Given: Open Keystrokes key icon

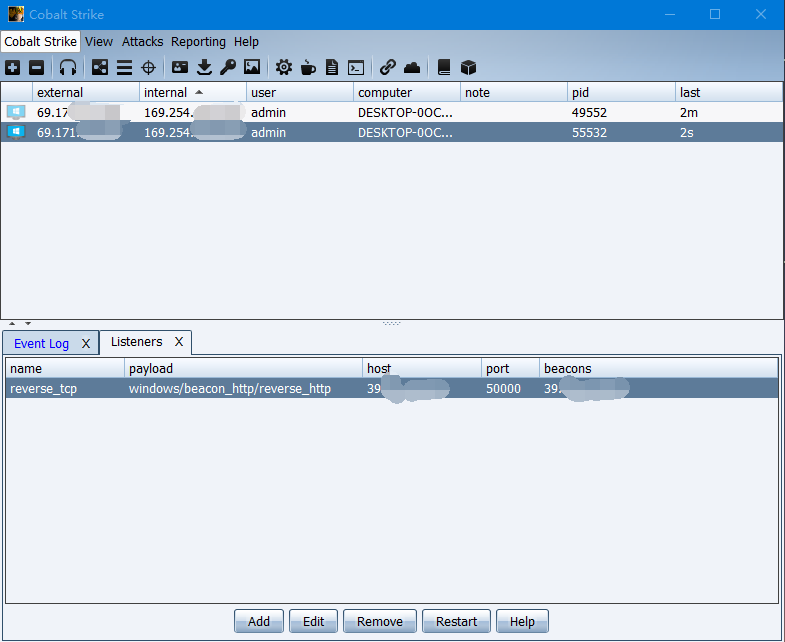Looking at the screenshot, I should tap(228, 67).
